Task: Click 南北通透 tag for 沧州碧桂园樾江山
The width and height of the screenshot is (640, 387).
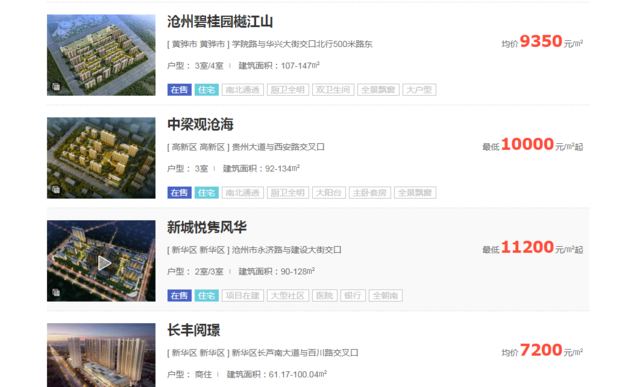Action: pos(242,90)
